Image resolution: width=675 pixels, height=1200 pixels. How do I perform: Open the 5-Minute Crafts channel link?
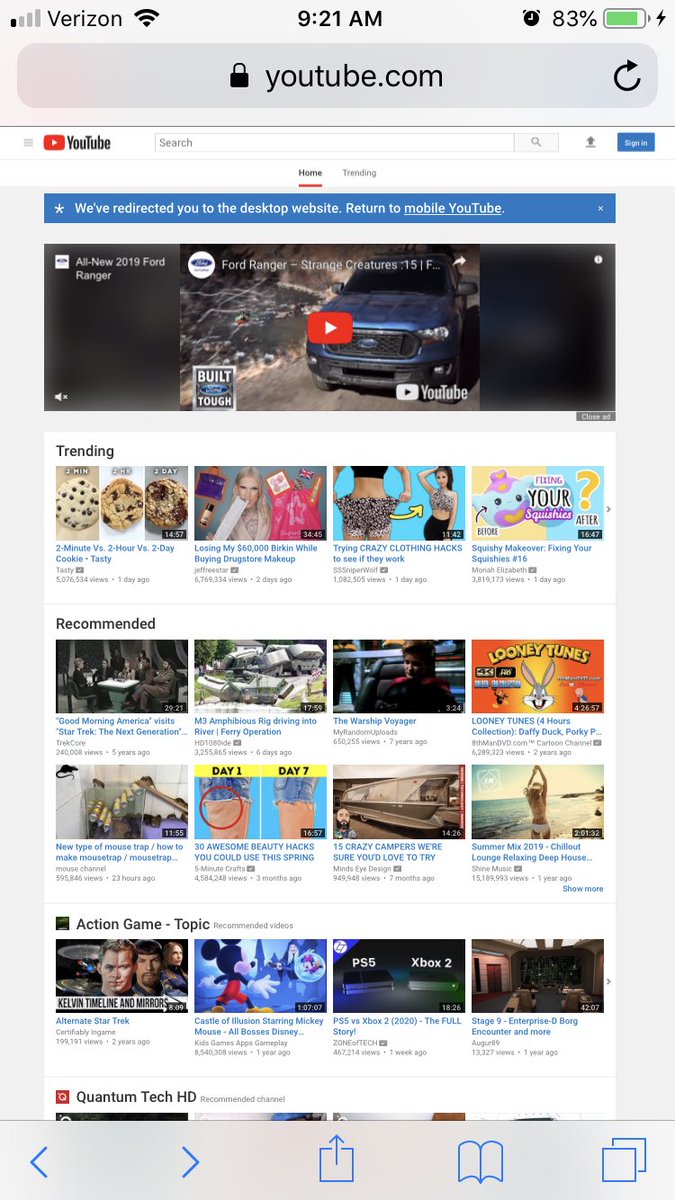tap(220, 869)
